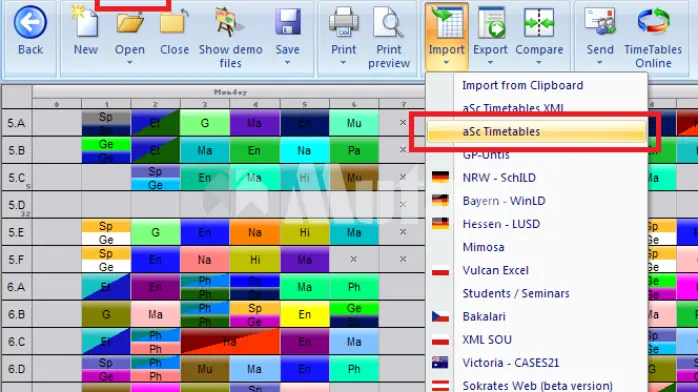Click the Import toolbar icon
698x392 pixels.
point(446,22)
